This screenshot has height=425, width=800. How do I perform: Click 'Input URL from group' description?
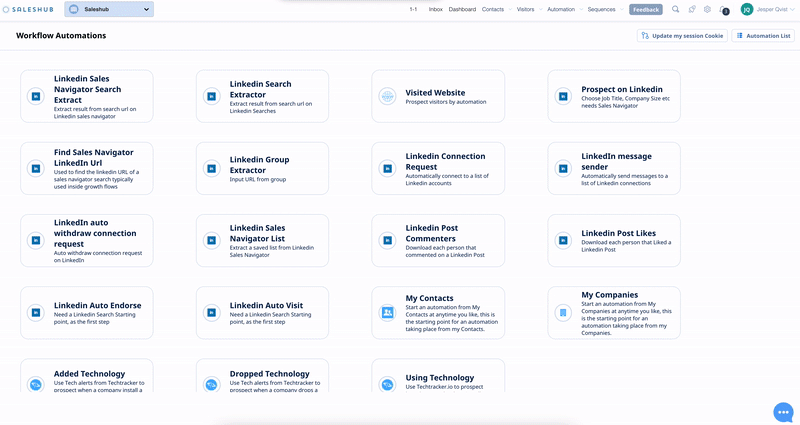pyautogui.click(x=258, y=180)
